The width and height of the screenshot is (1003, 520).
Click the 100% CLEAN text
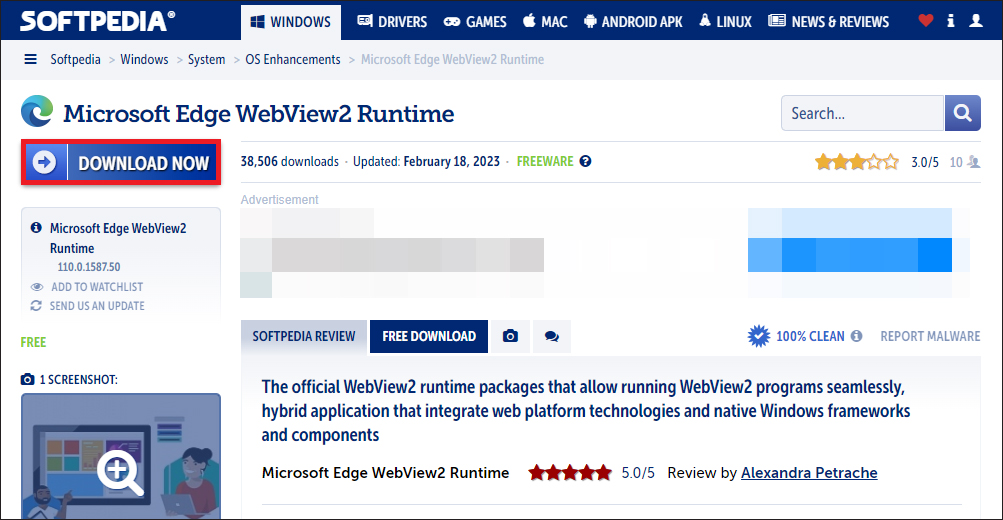pos(810,336)
